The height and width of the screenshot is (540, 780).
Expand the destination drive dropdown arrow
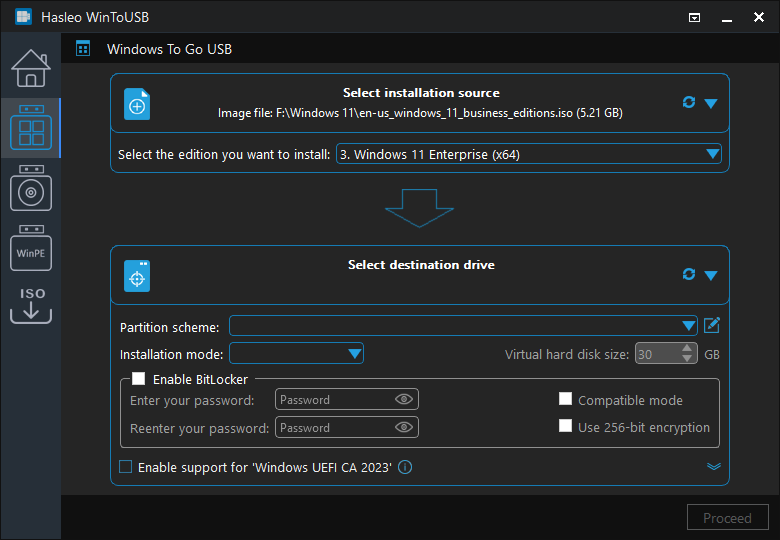coord(711,275)
